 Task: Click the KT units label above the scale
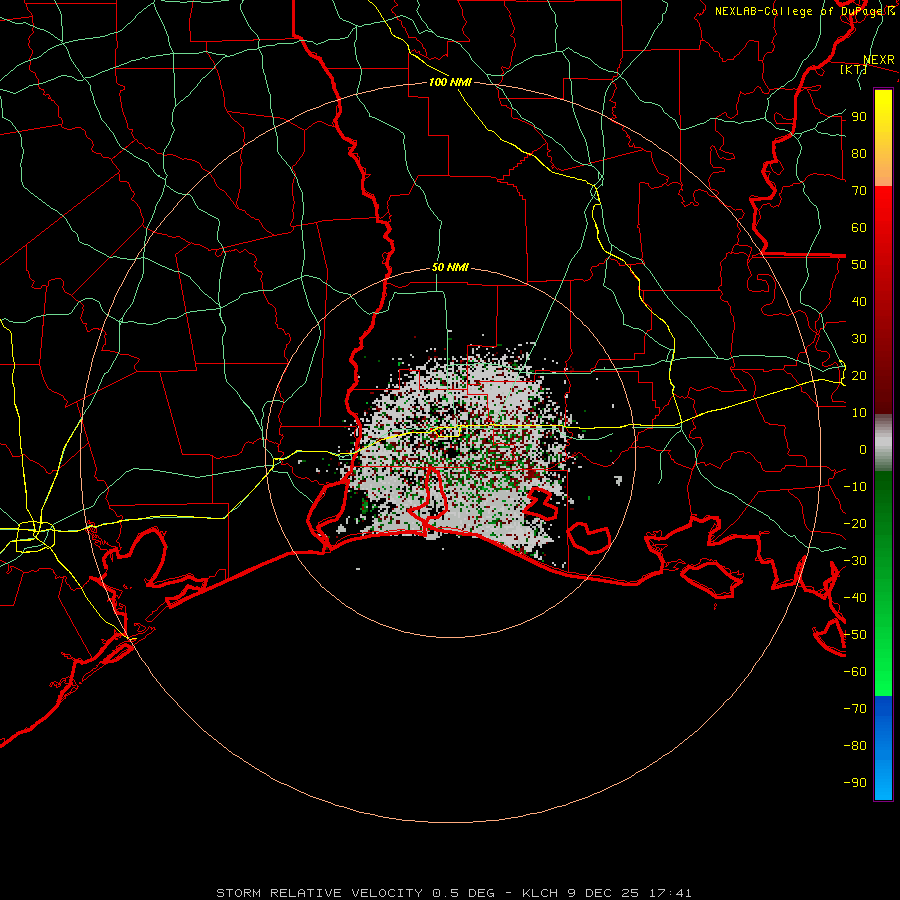coord(854,69)
